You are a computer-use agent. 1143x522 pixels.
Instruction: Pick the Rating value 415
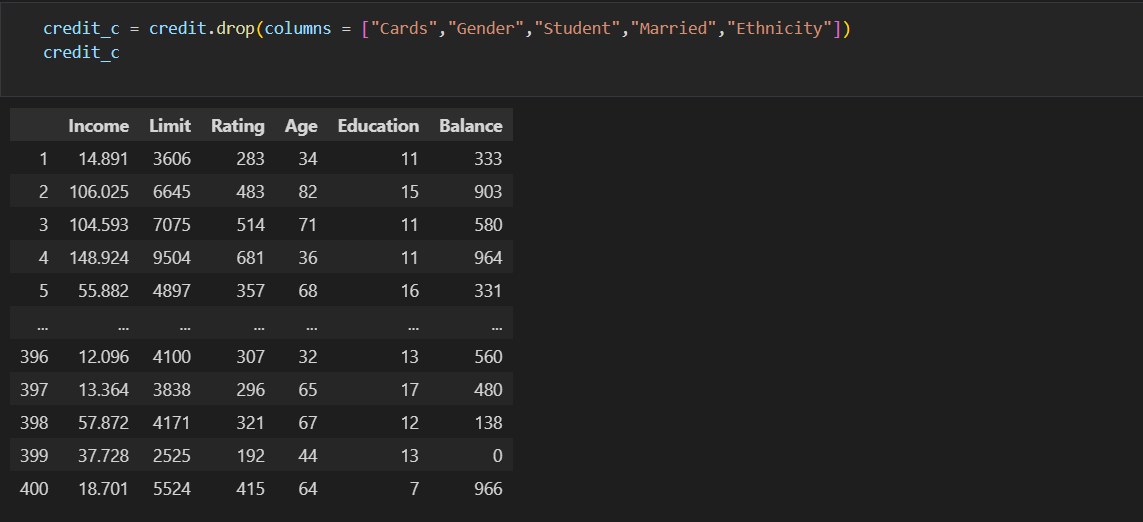click(251, 488)
